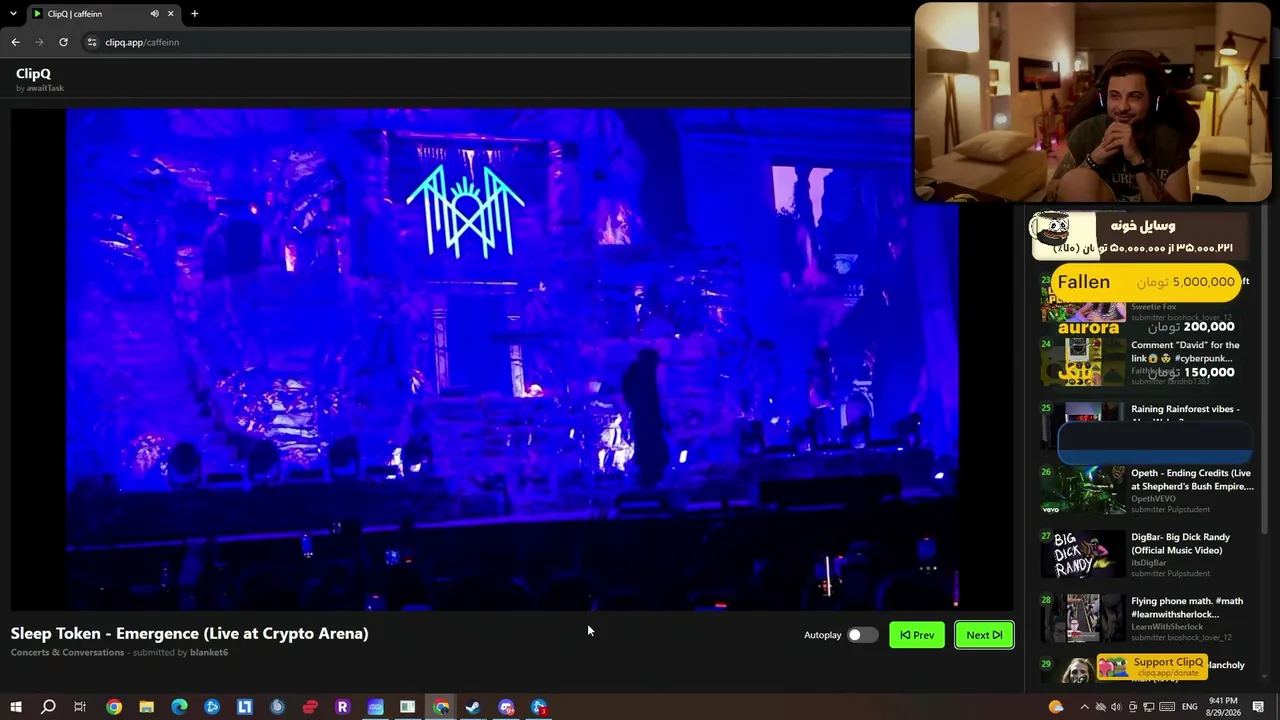Image resolution: width=1280 pixels, height=720 pixels.
Task: Open a new browser tab
Action: click(194, 14)
